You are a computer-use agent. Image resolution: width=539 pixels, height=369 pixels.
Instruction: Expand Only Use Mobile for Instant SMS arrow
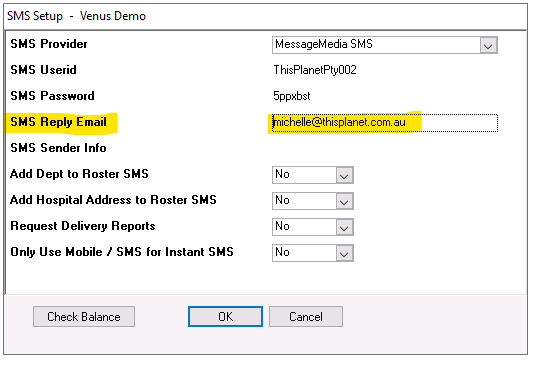344,253
